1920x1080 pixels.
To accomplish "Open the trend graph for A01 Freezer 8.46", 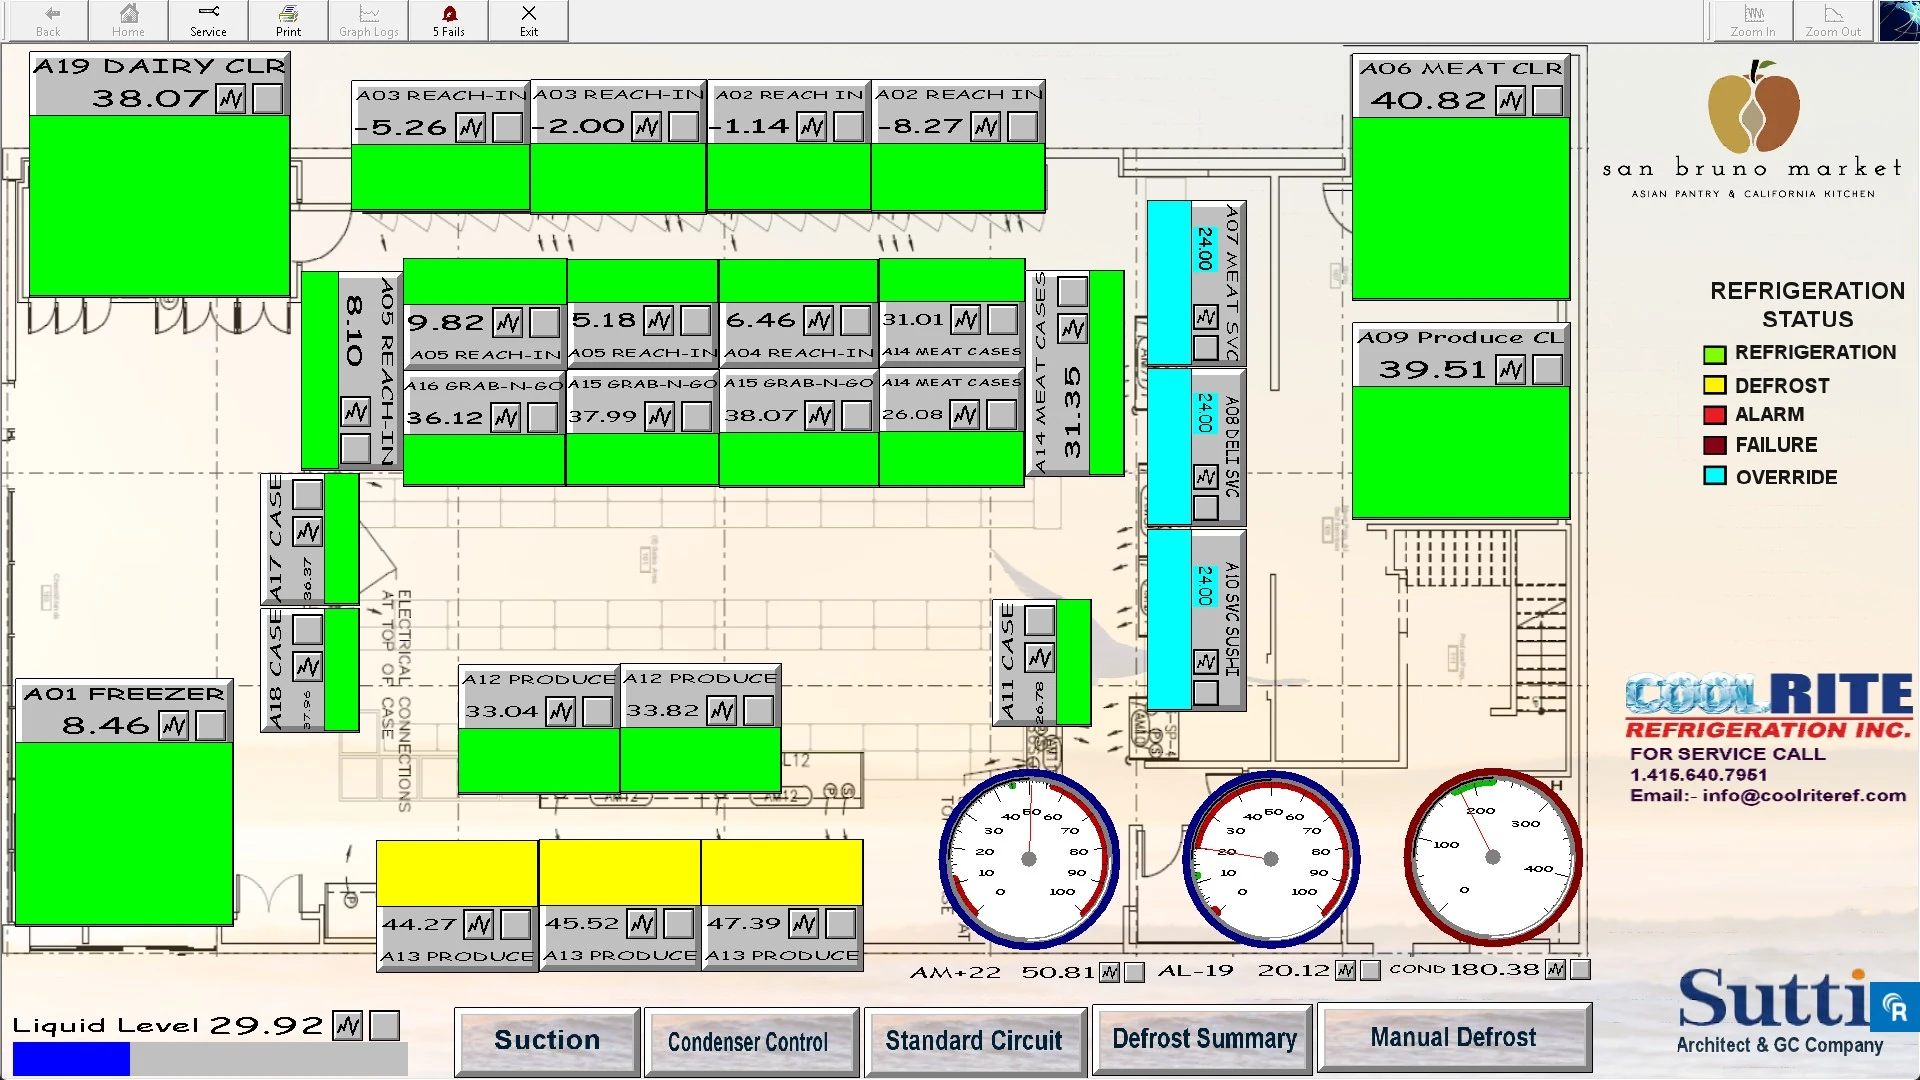I will (174, 725).
